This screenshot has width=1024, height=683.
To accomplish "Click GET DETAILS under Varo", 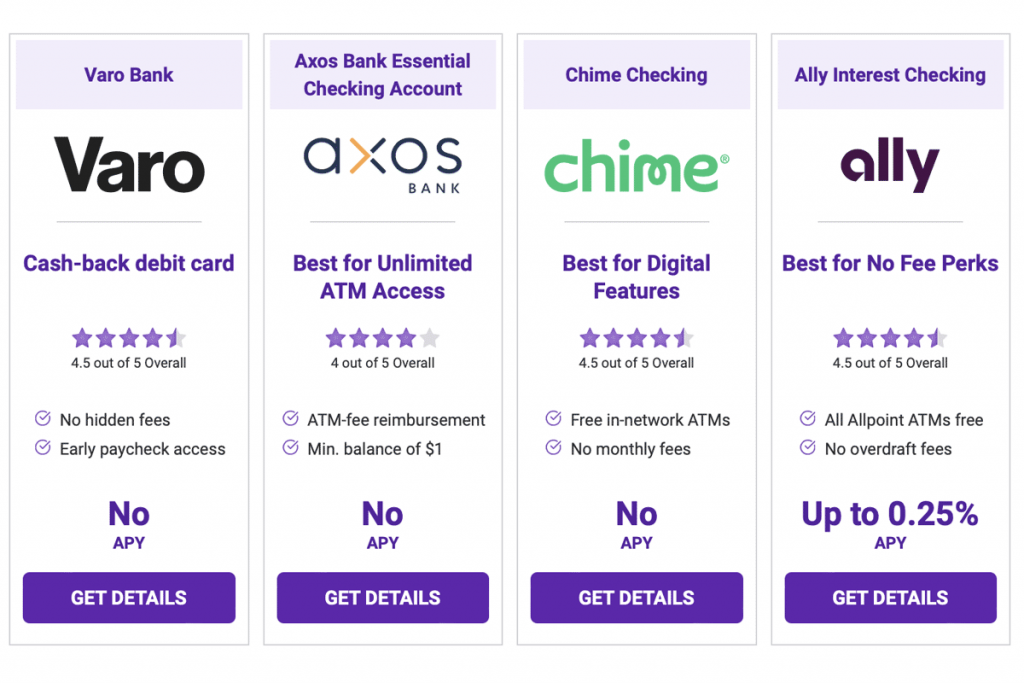I will pos(128,597).
